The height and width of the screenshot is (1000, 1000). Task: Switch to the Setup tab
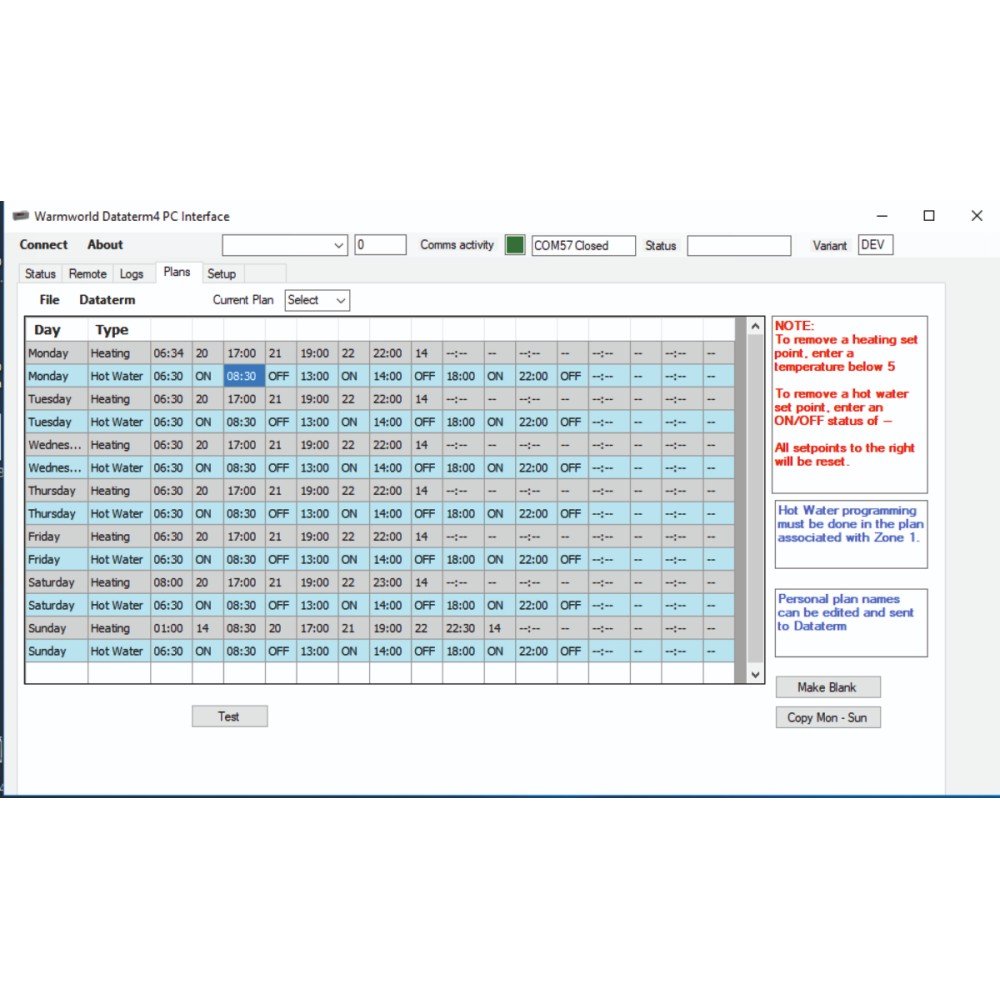tap(221, 274)
